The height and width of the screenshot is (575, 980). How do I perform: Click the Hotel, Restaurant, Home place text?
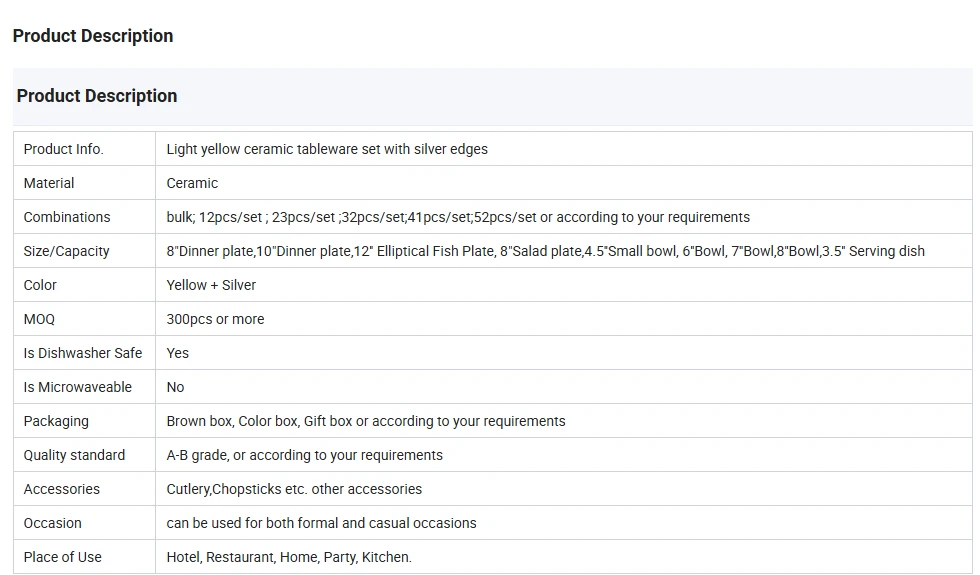click(289, 557)
